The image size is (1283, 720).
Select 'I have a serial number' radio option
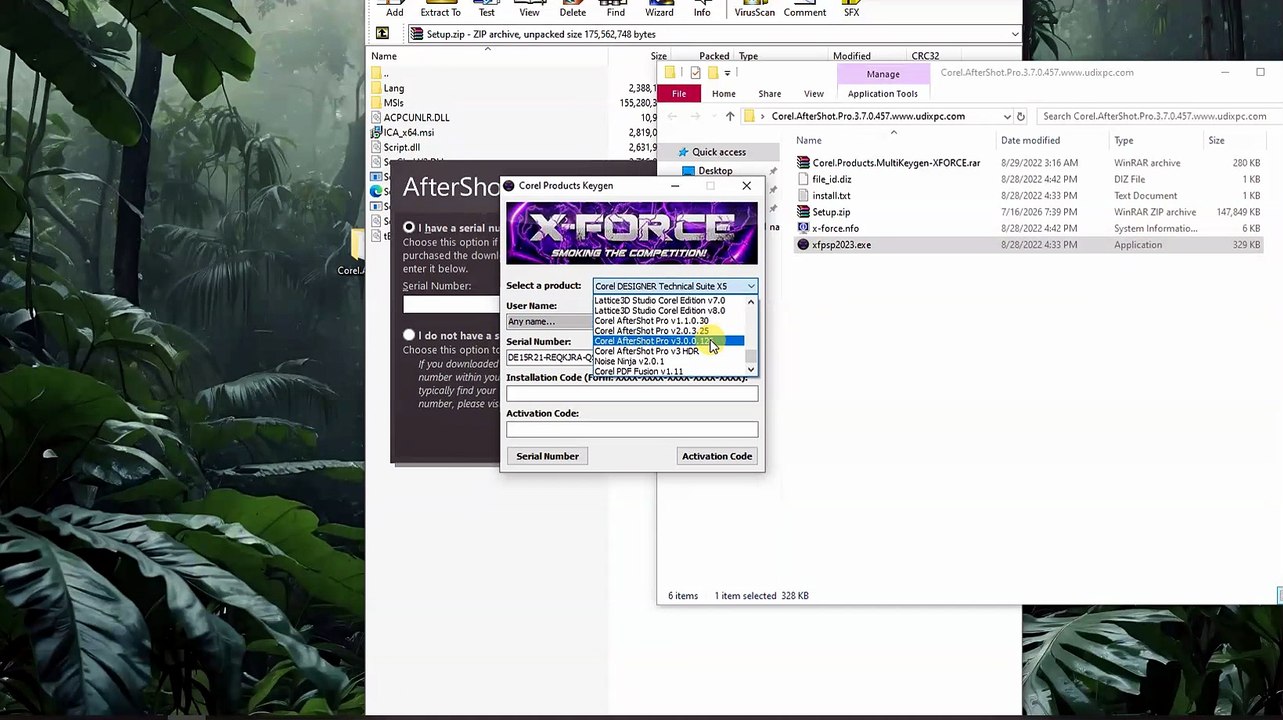[x=409, y=228]
